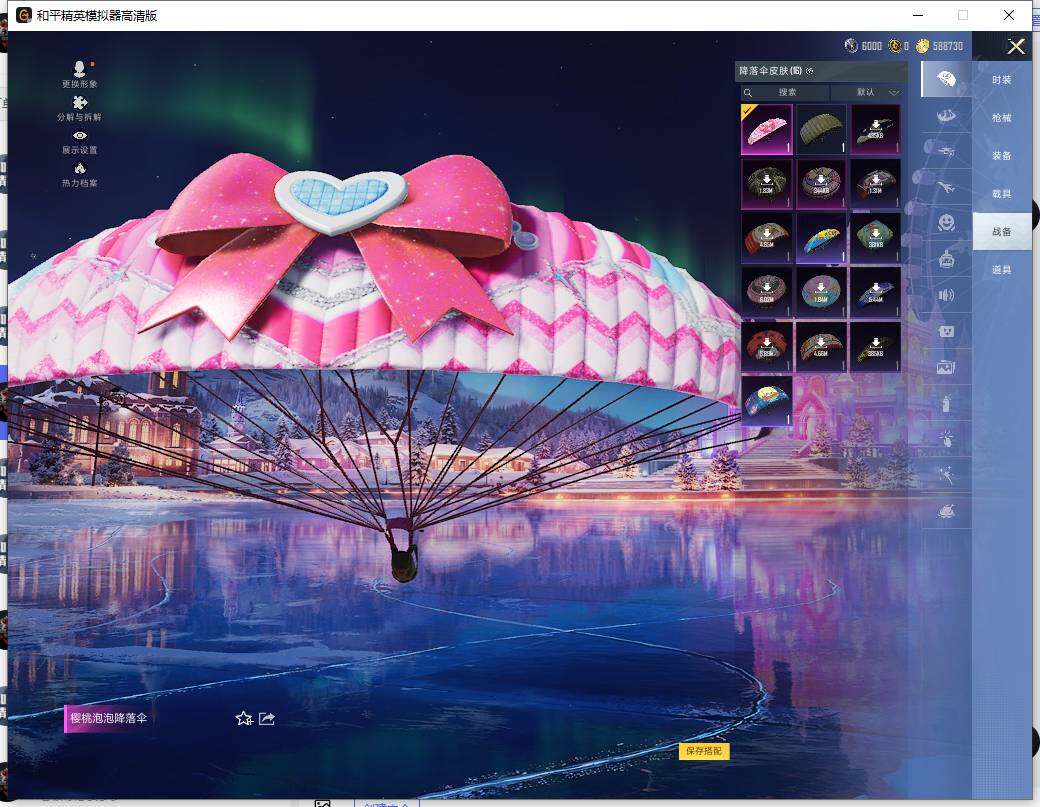Click the info icon beside 降落伞皮肤
1040x807 pixels.
pyautogui.click(x=810, y=71)
